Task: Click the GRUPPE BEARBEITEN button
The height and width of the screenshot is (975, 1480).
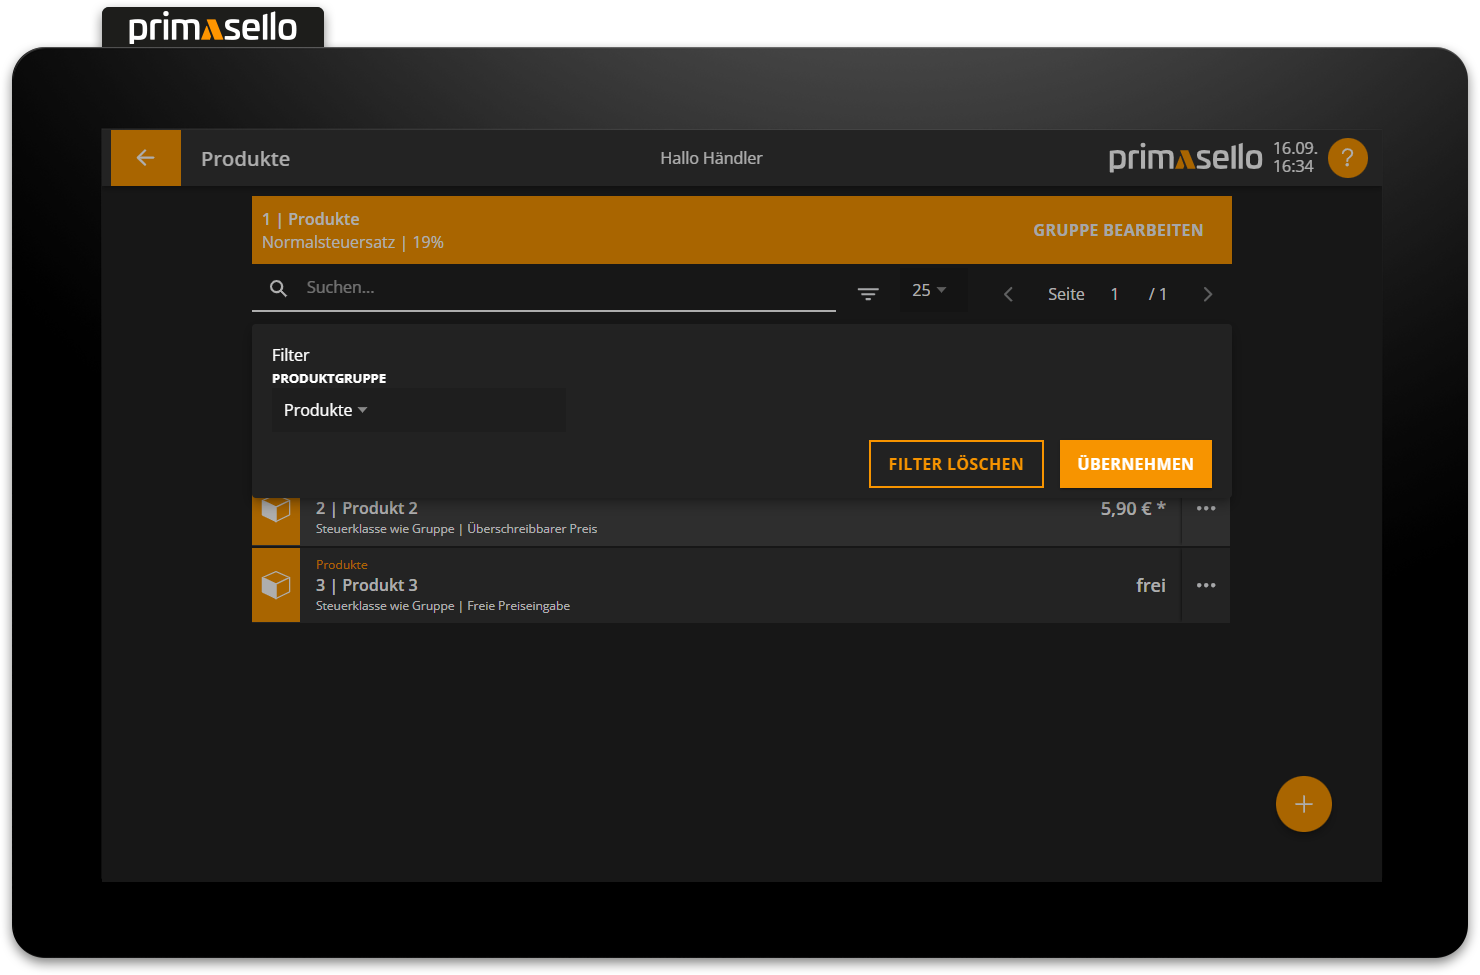Action: tap(1117, 229)
